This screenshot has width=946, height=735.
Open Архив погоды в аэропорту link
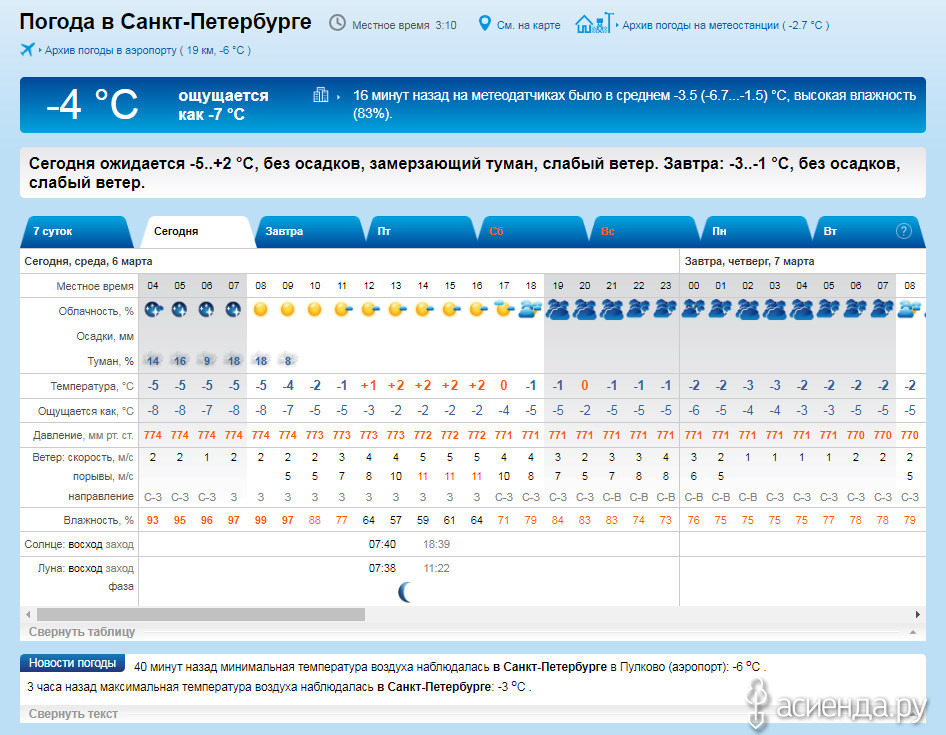147,50
